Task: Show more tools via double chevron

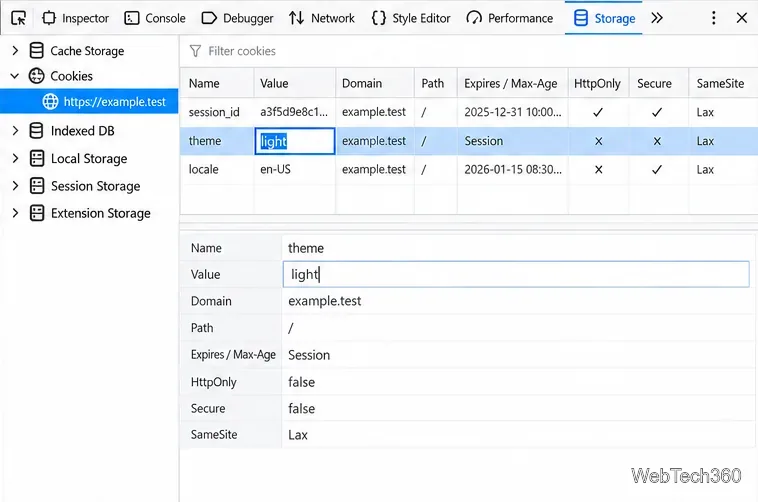Action: pos(656,18)
